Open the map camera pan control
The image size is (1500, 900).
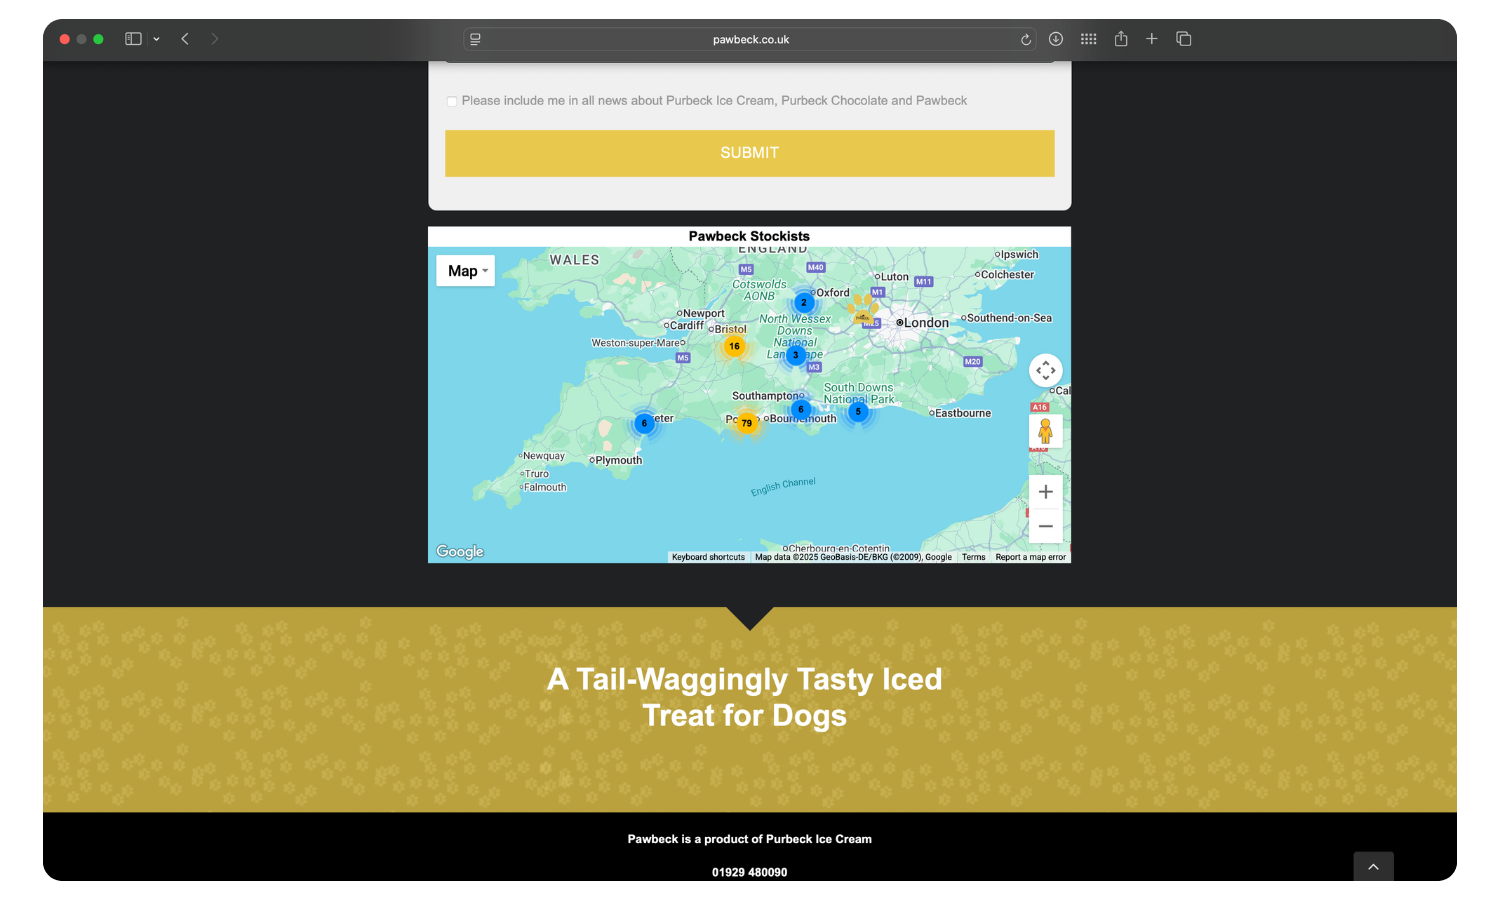(x=1046, y=370)
